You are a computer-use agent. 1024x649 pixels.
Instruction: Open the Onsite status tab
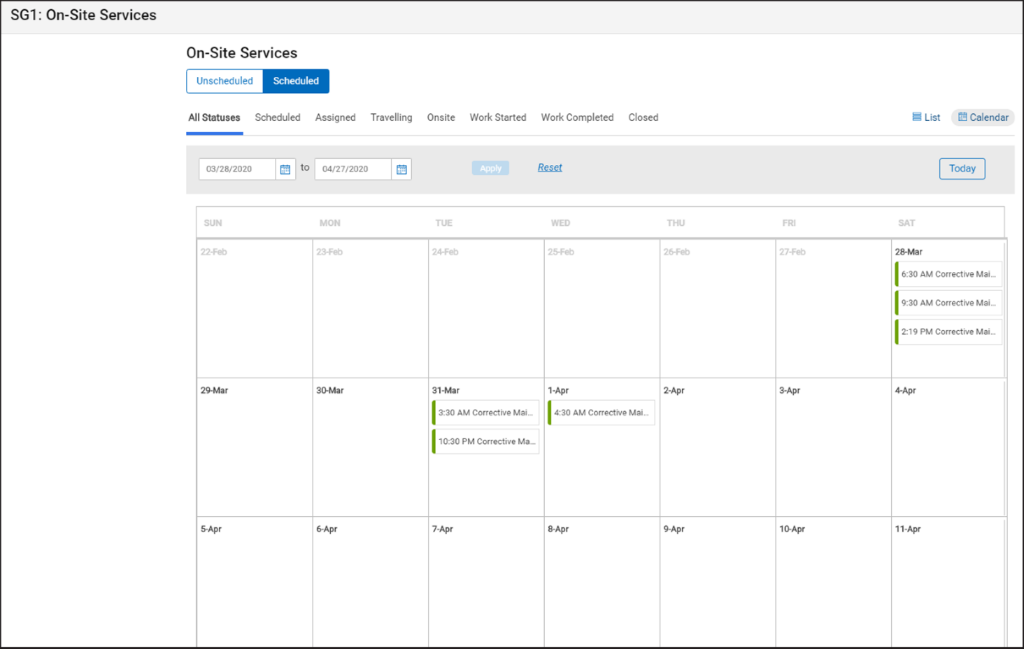[x=441, y=118]
